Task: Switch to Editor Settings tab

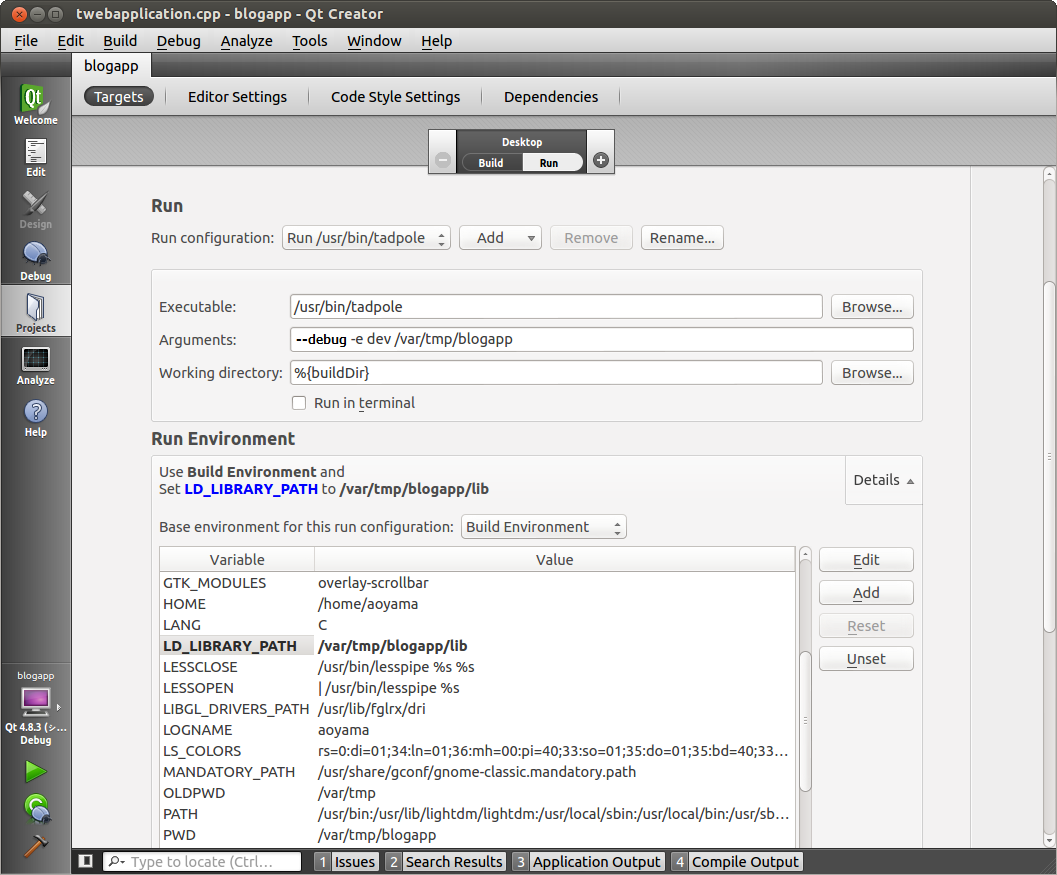Action: (x=237, y=97)
